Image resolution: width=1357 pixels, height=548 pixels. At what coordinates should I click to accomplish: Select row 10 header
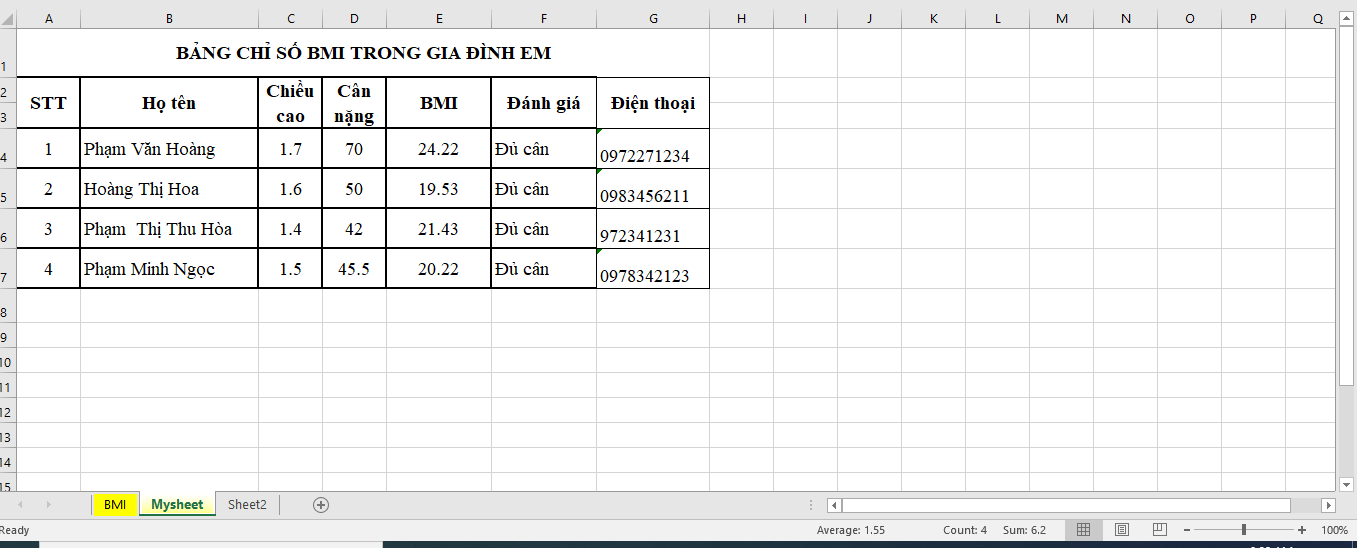tap(8, 360)
